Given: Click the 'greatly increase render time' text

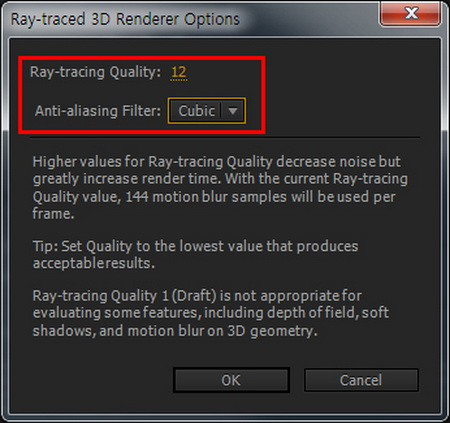Looking at the screenshot, I should pos(127,179).
